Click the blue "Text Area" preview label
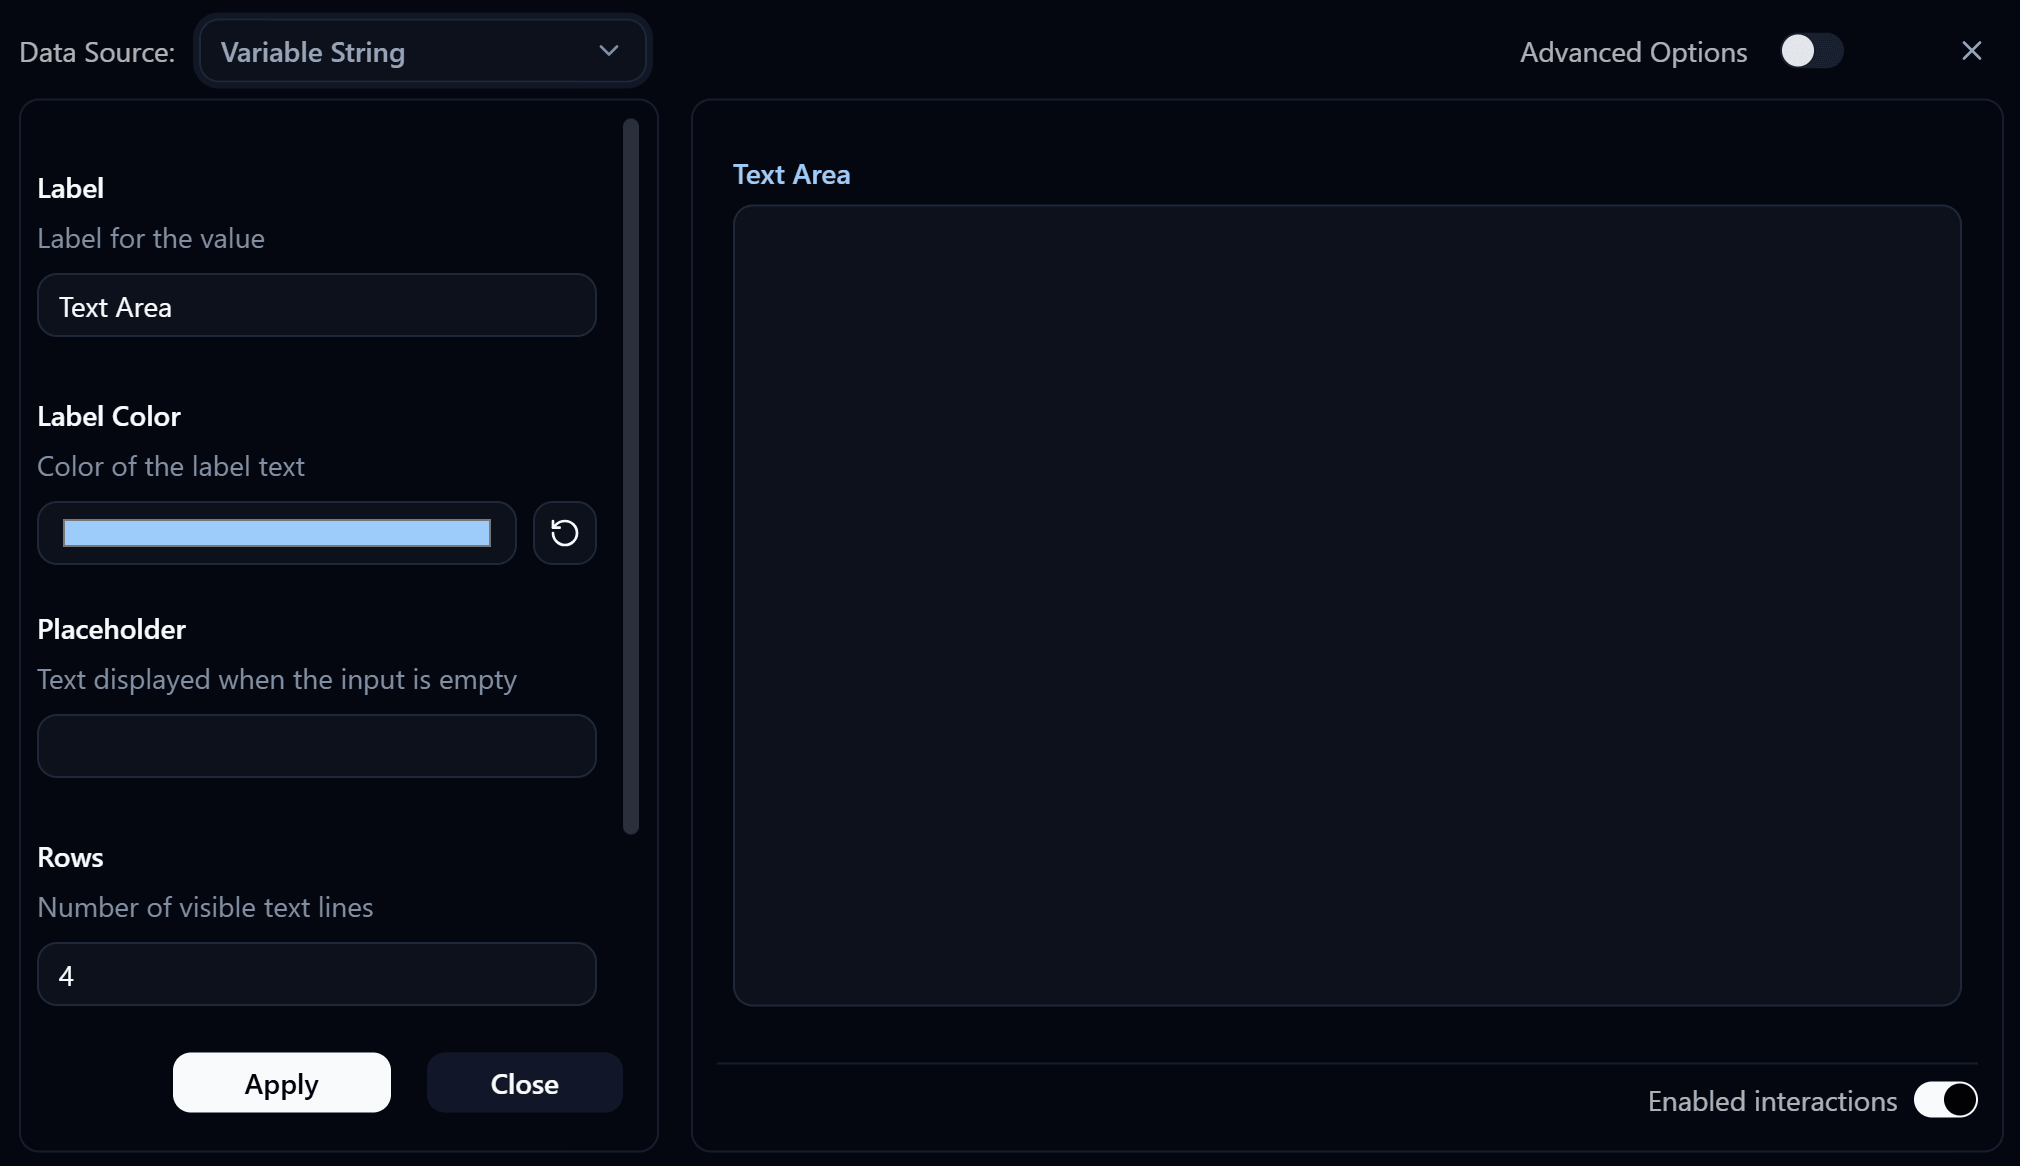This screenshot has width=2020, height=1166. point(792,174)
